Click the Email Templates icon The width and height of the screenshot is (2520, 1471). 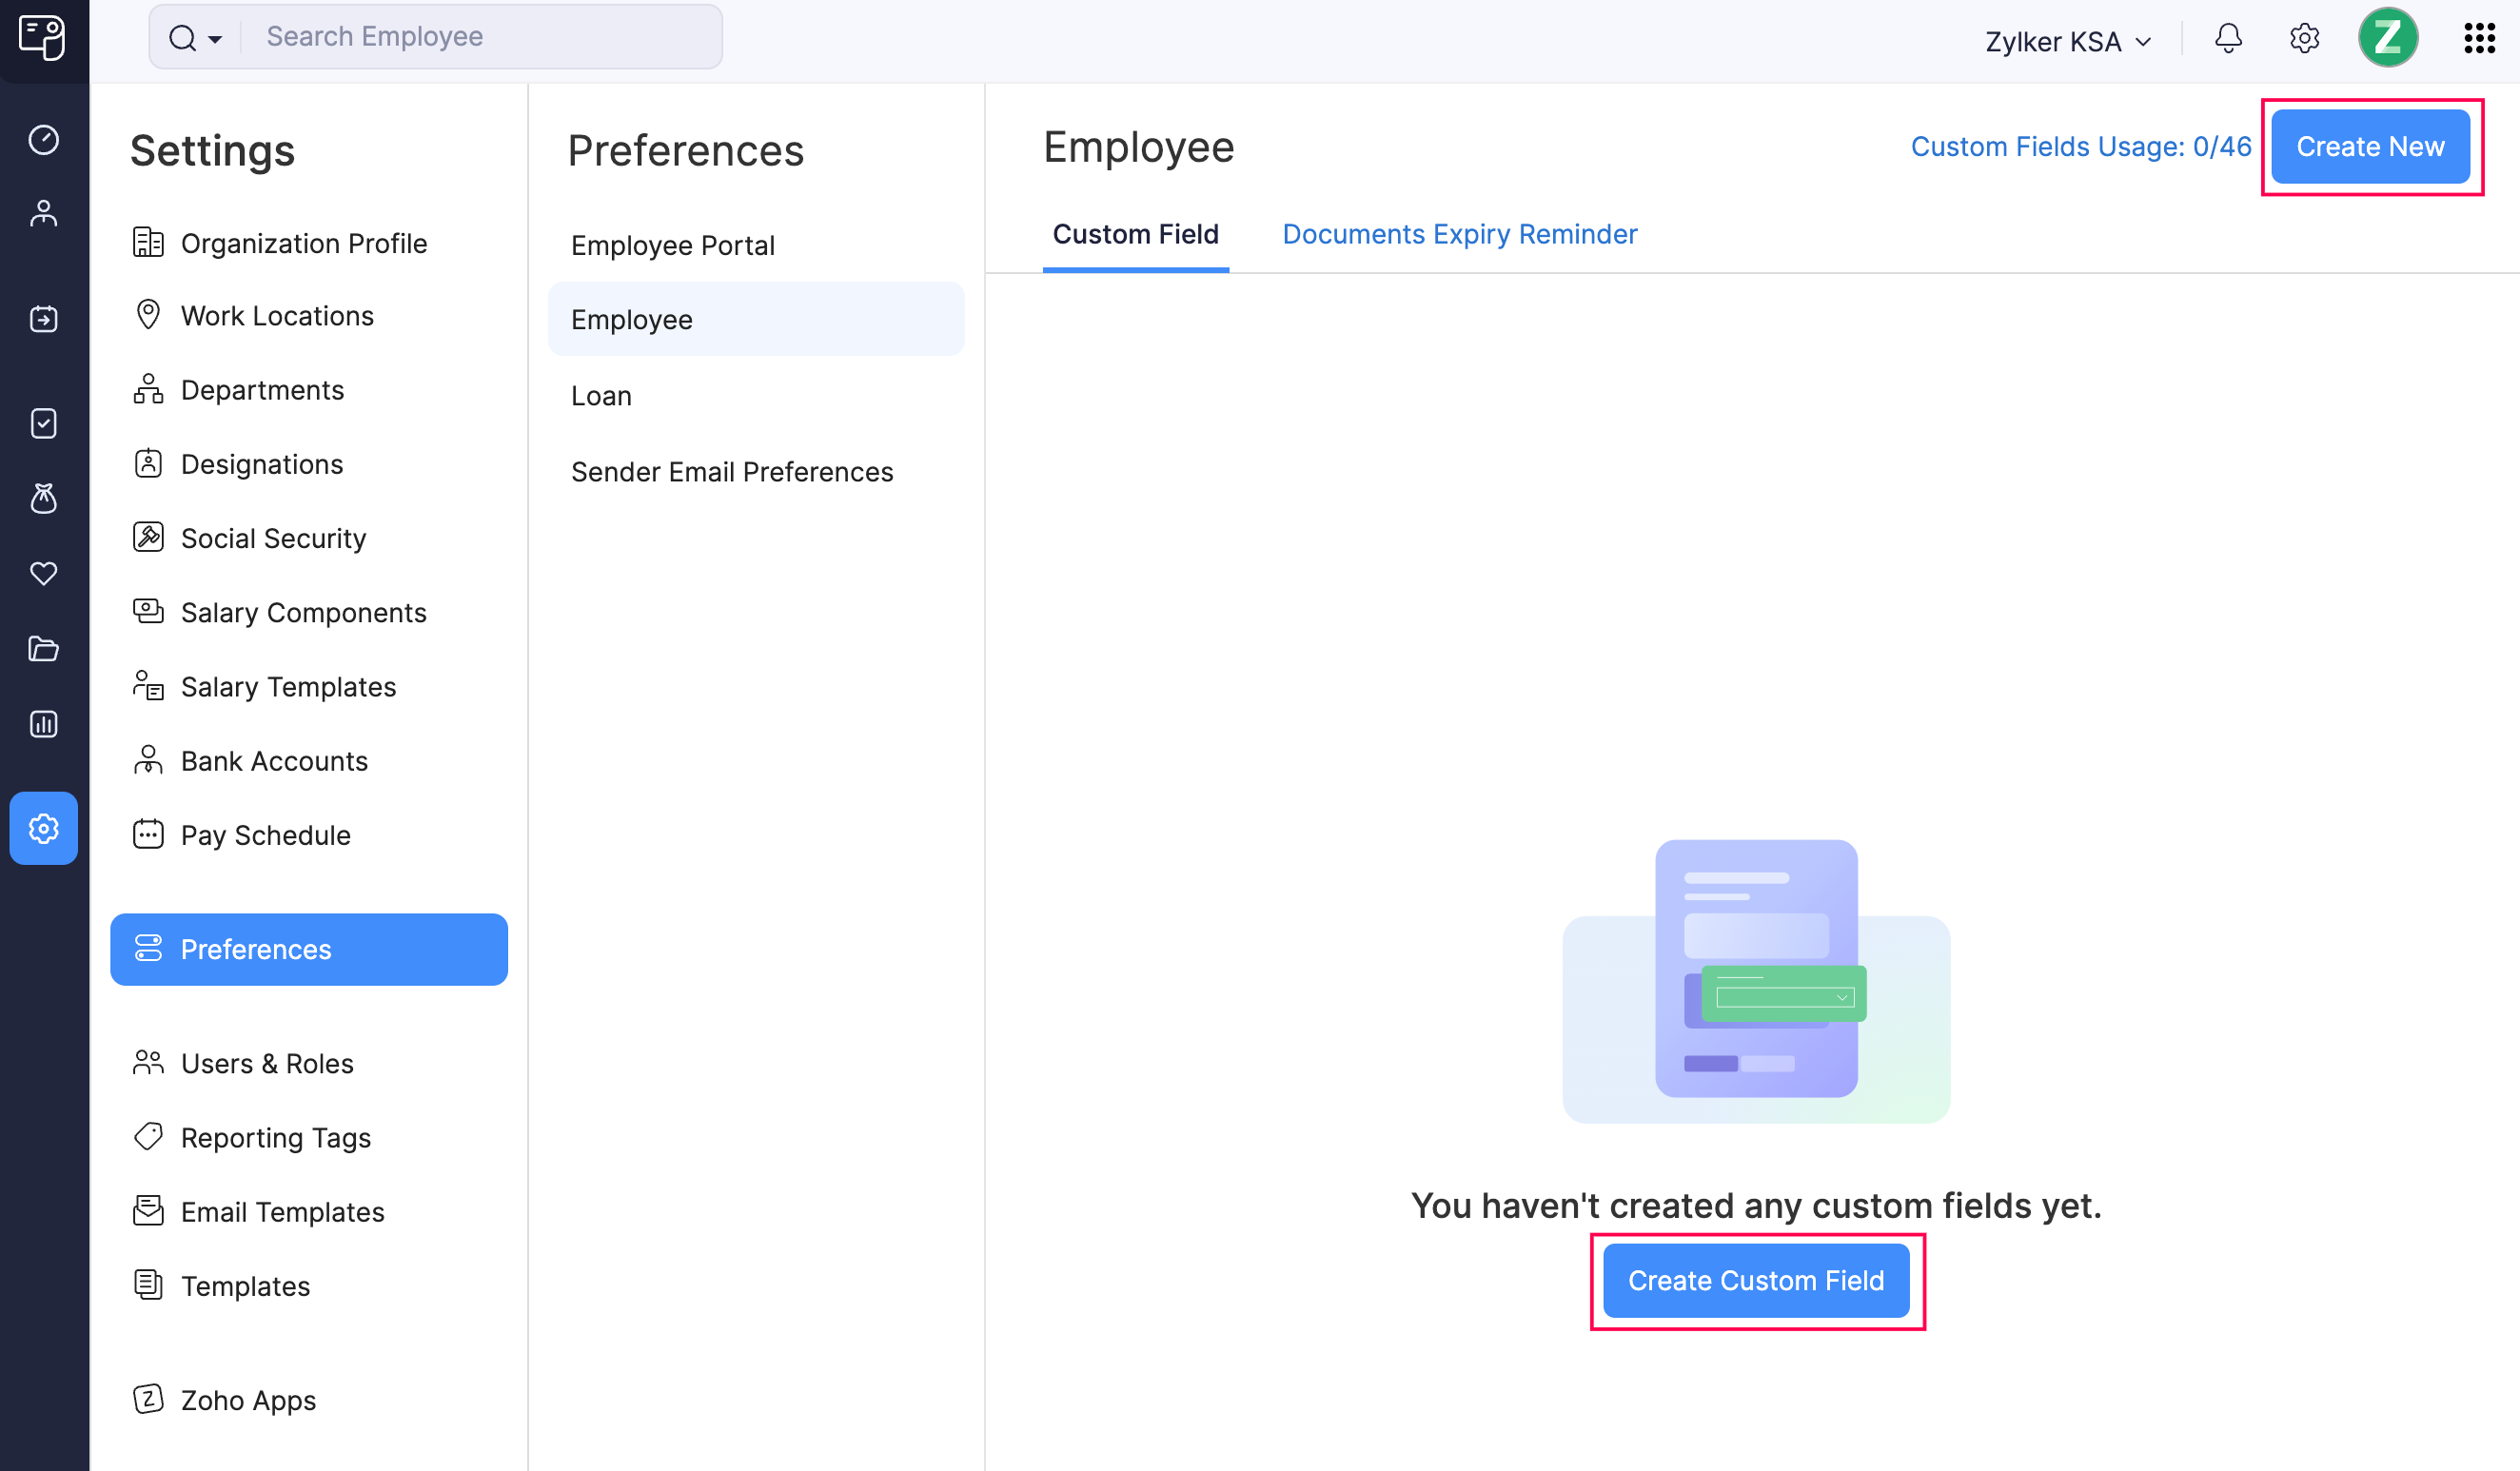coord(148,1212)
